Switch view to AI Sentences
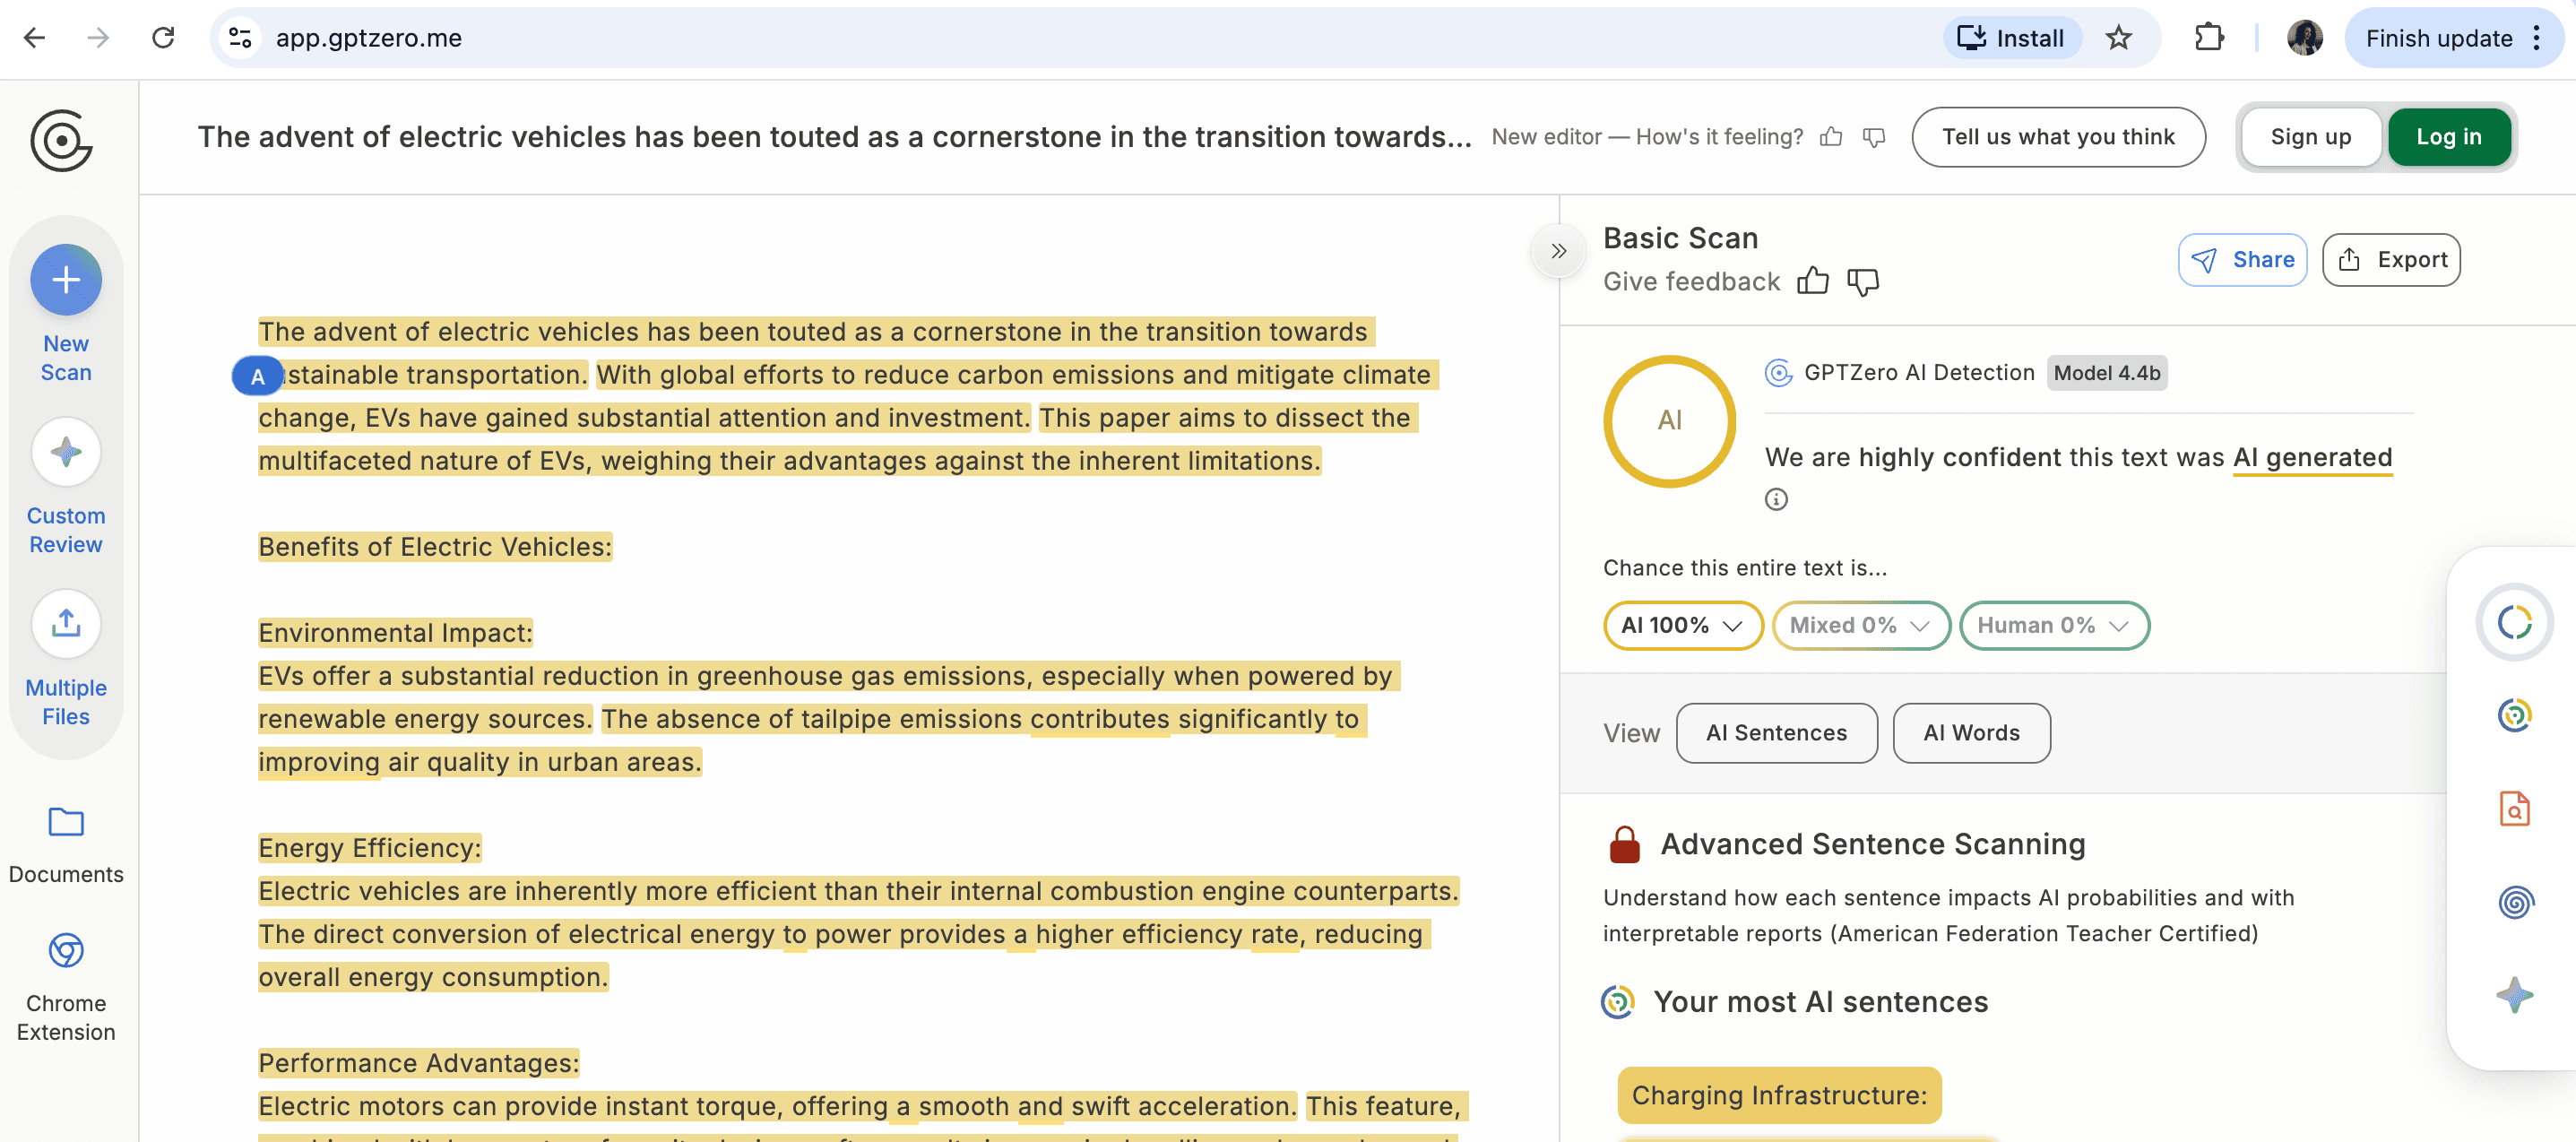2576x1142 pixels. [x=1776, y=733]
